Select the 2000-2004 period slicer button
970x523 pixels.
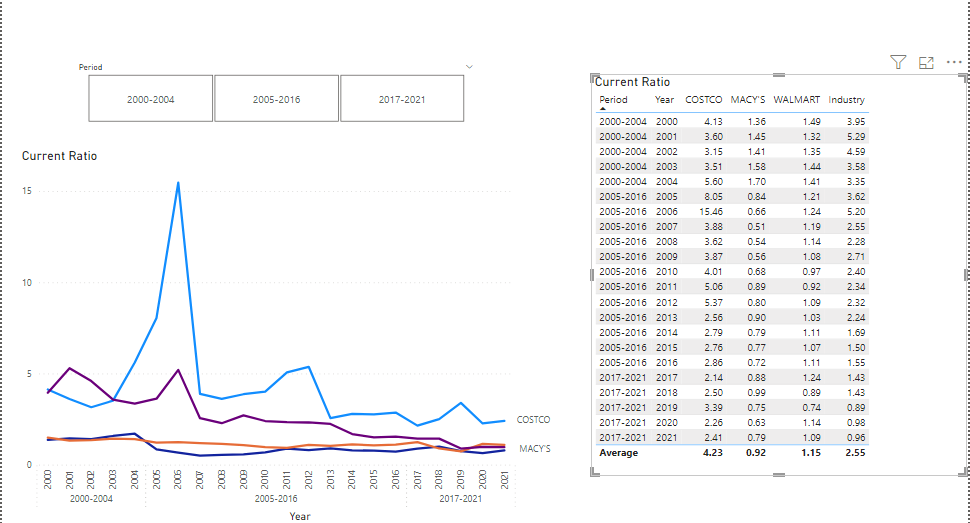pos(150,98)
